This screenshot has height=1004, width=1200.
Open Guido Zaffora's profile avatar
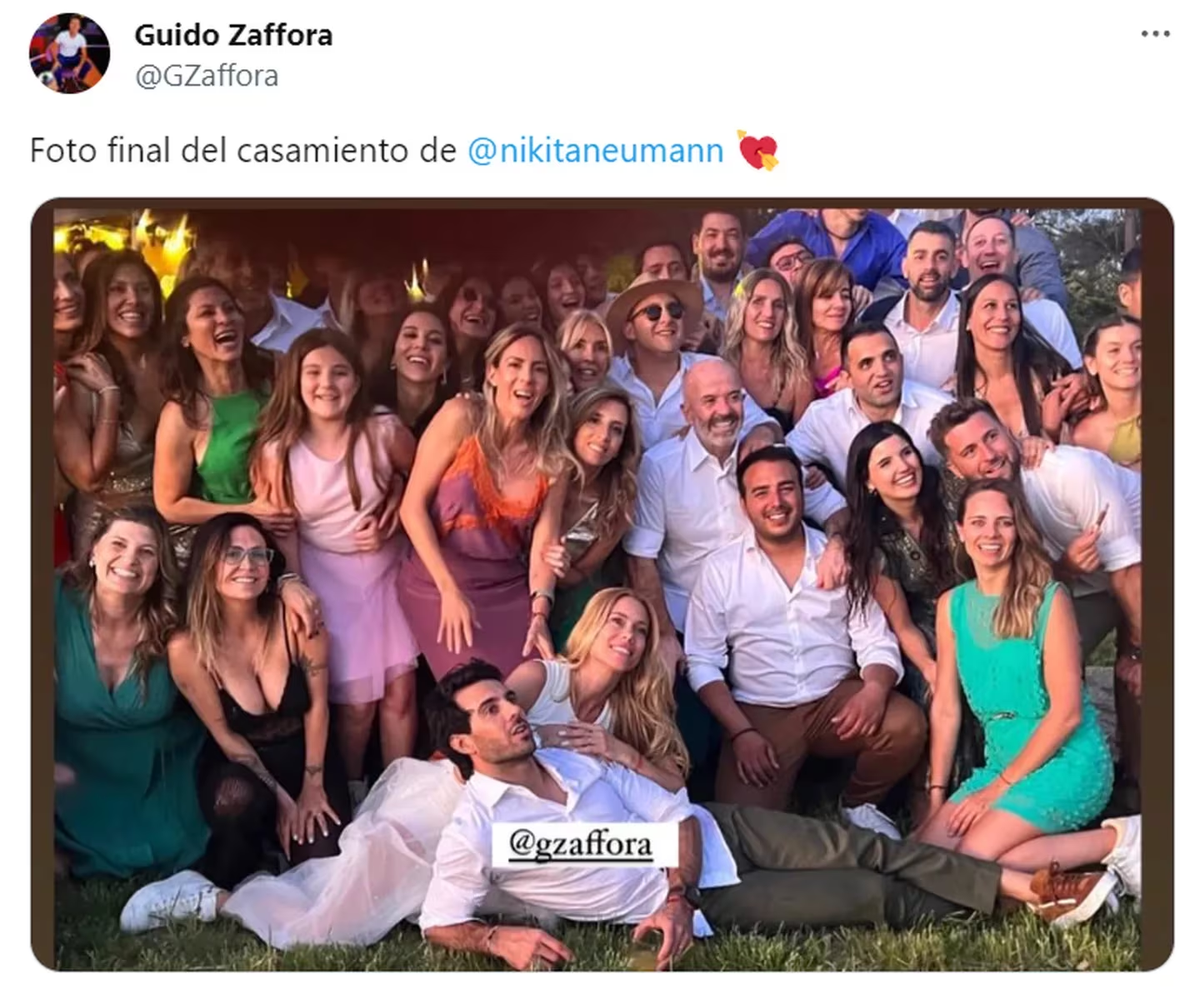69,53
